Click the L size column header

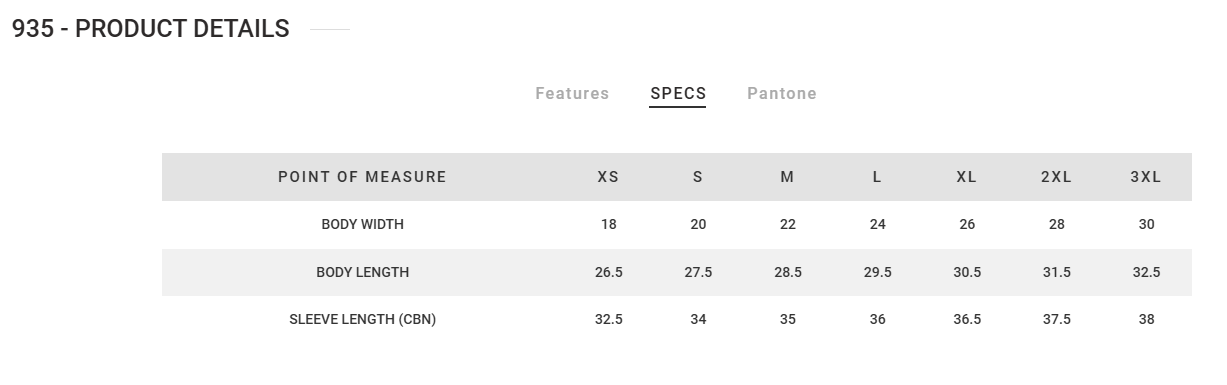point(877,177)
